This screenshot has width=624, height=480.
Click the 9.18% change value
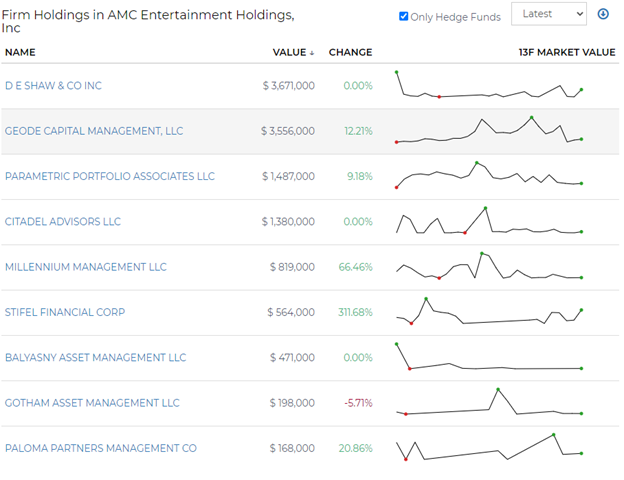pos(360,176)
